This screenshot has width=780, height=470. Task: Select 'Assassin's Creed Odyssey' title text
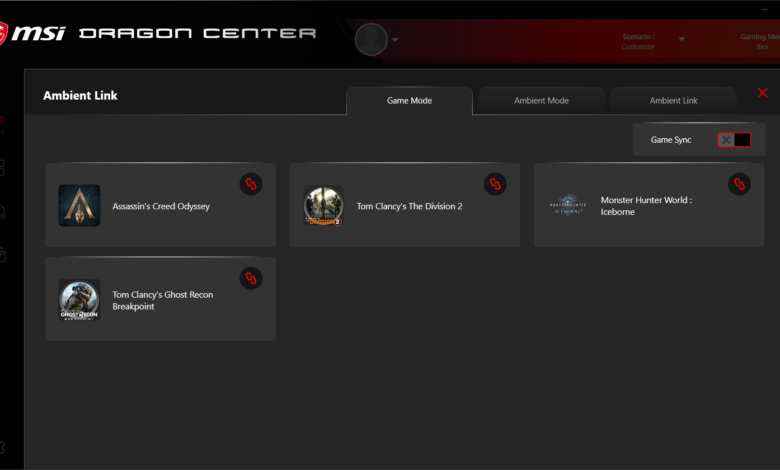(161, 206)
